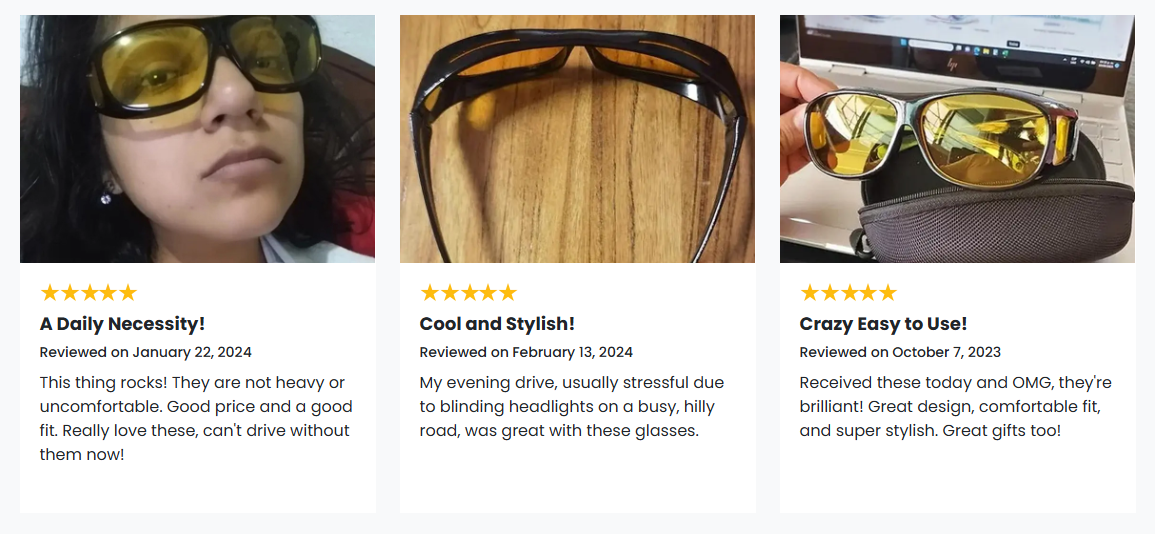Click the 'Crazy Easy to Use!' review title
Image resolution: width=1155 pixels, height=534 pixels.
[883, 324]
